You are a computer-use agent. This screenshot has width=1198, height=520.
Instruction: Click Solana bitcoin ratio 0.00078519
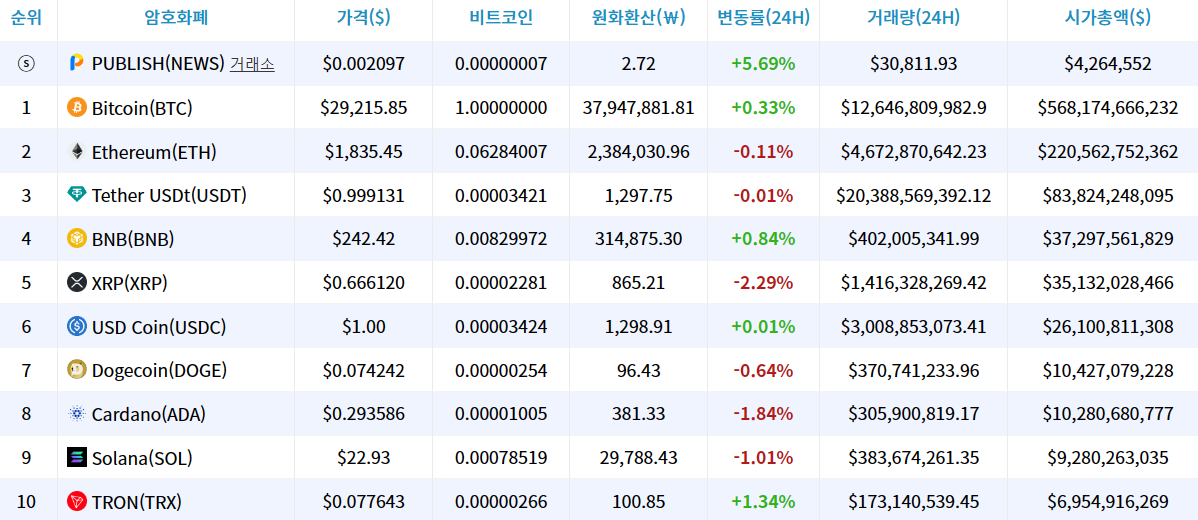point(501,458)
